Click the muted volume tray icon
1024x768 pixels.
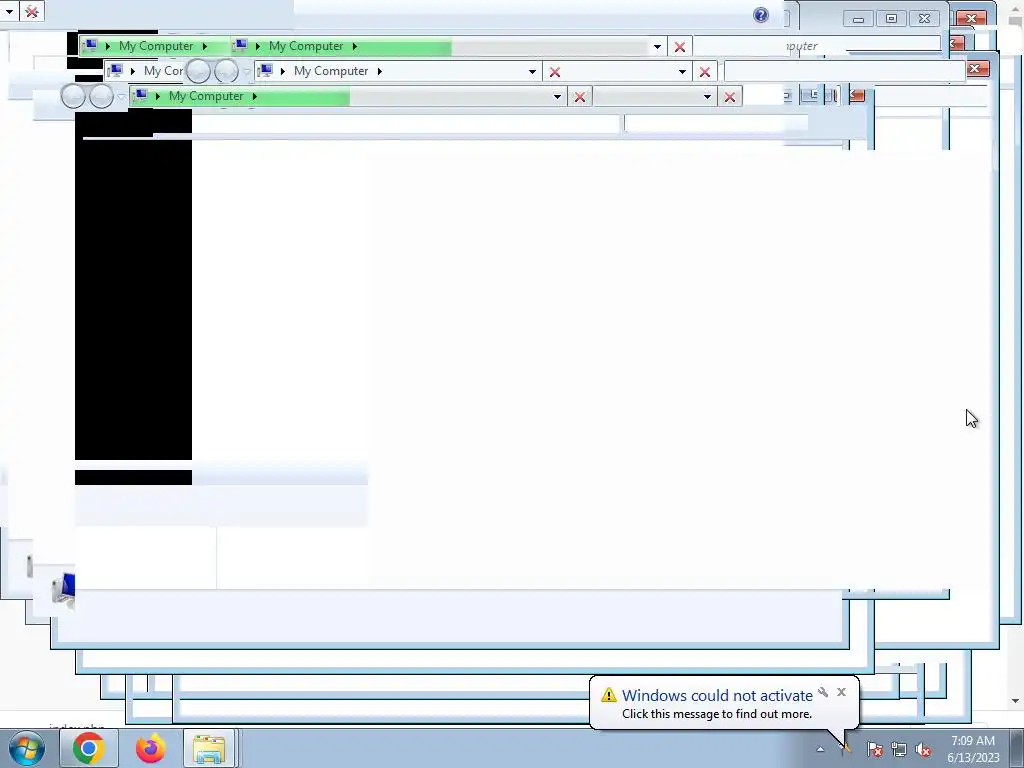923,749
